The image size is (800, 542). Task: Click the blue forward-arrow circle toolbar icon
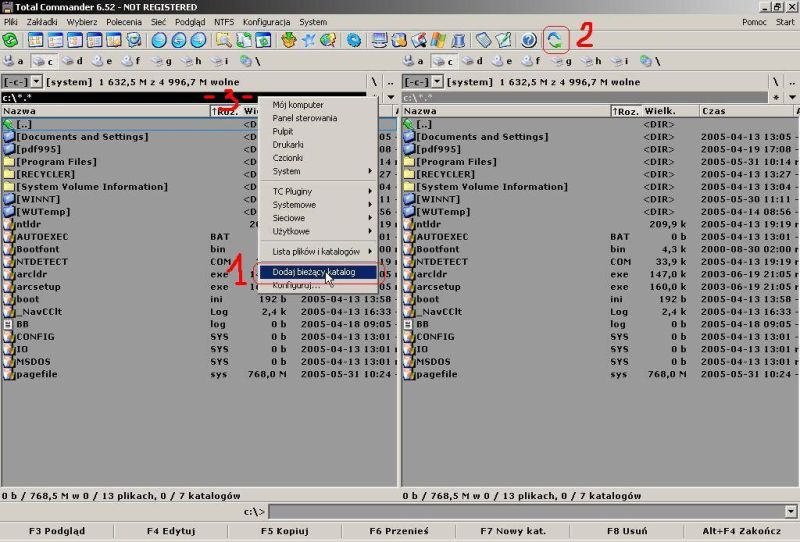pos(198,40)
